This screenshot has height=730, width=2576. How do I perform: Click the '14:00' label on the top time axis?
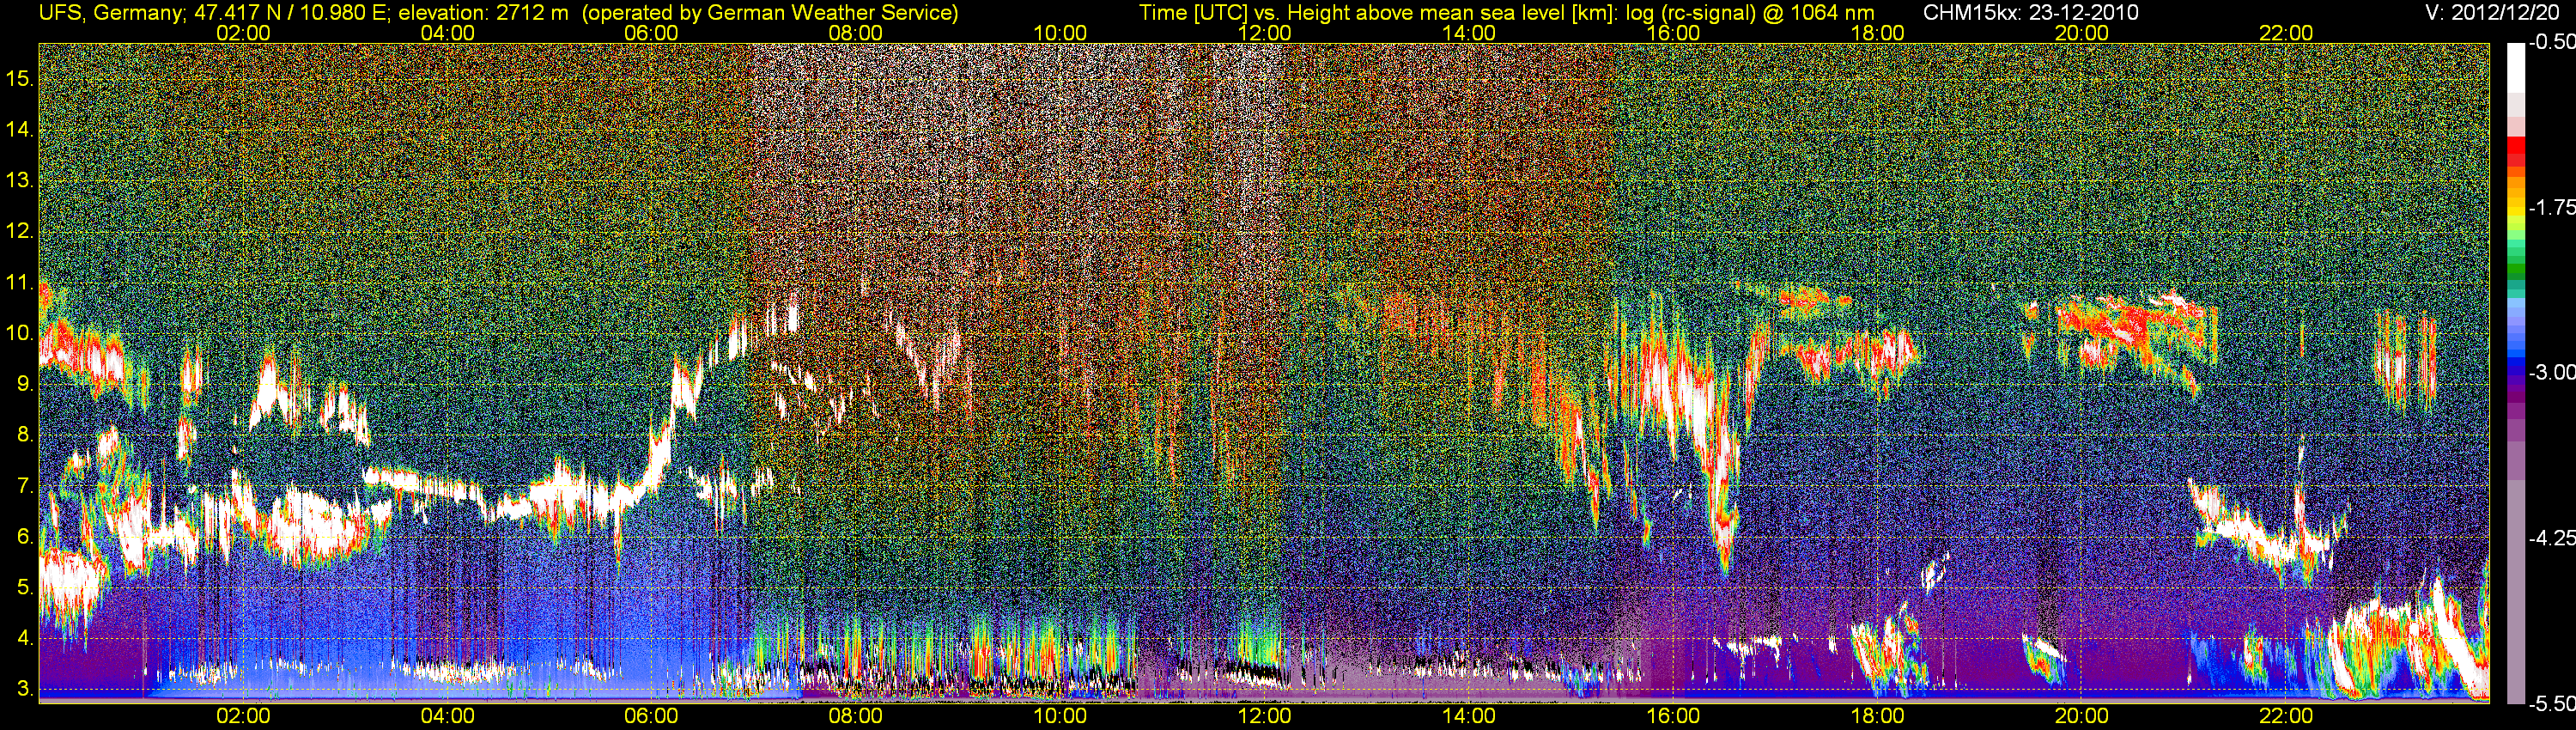[x=1469, y=33]
